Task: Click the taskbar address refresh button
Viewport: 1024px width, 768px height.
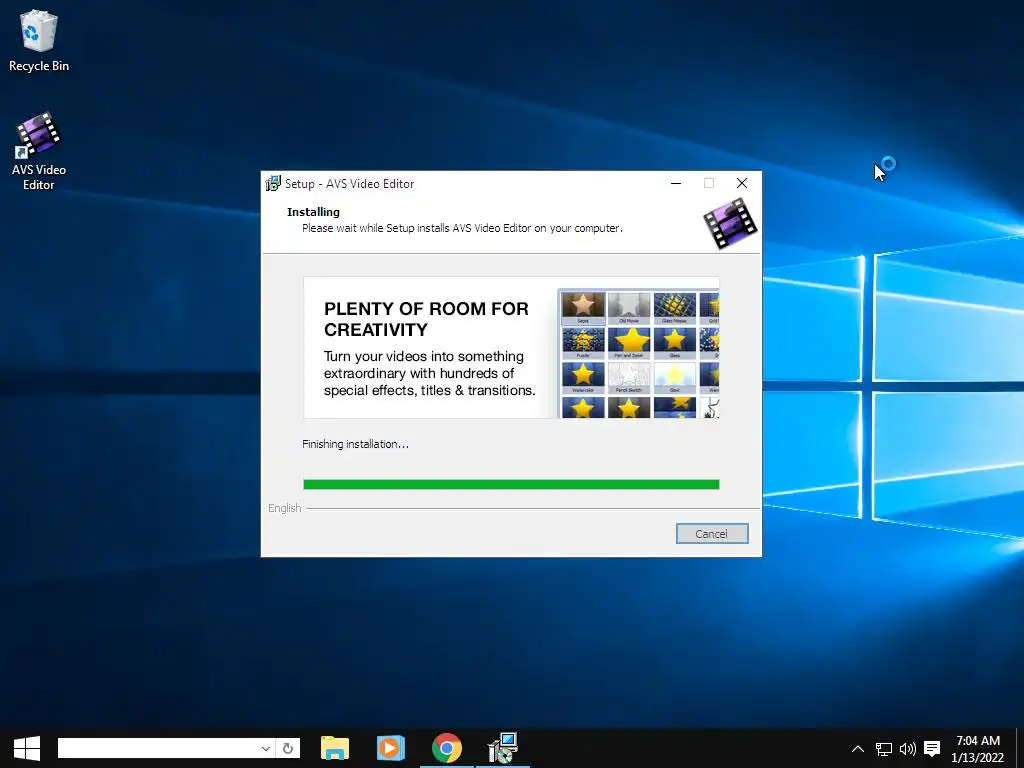Action: click(x=288, y=748)
